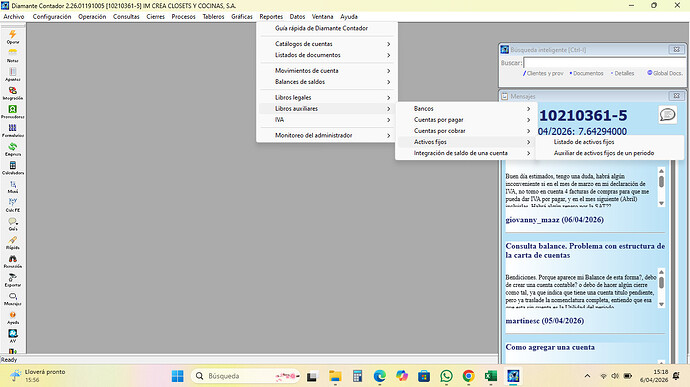
Task: Open the taskbar Calculator app
Action: (x=357, y=376)
